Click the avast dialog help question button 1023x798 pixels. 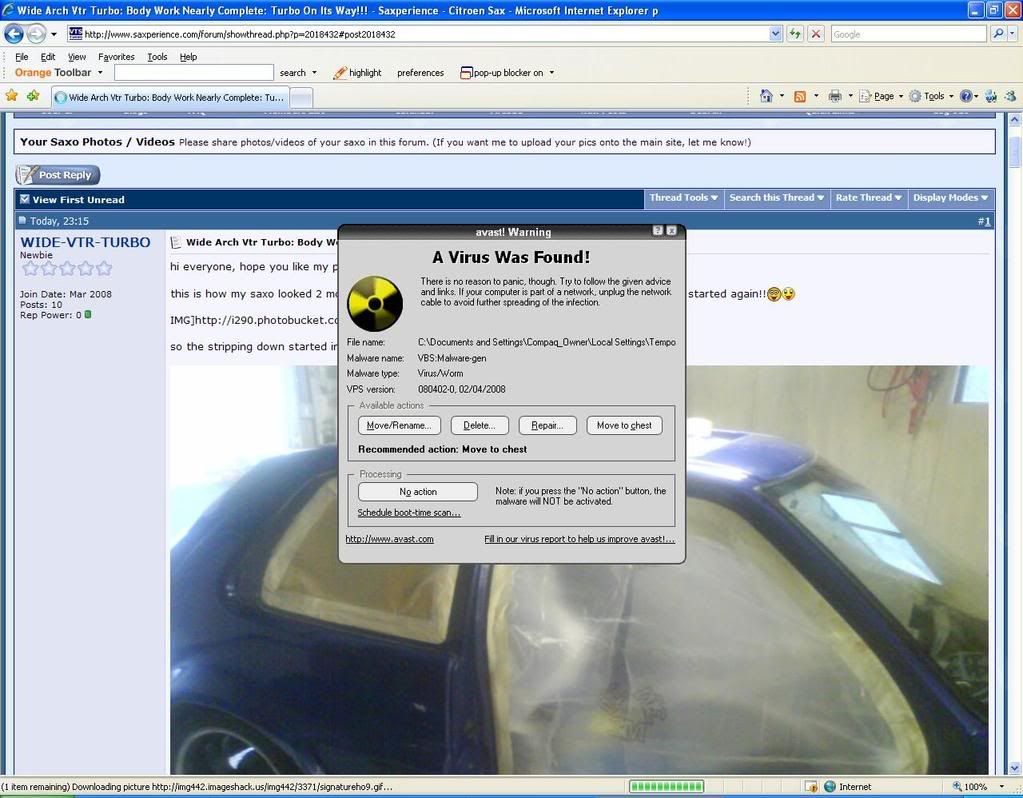(658, 230)
